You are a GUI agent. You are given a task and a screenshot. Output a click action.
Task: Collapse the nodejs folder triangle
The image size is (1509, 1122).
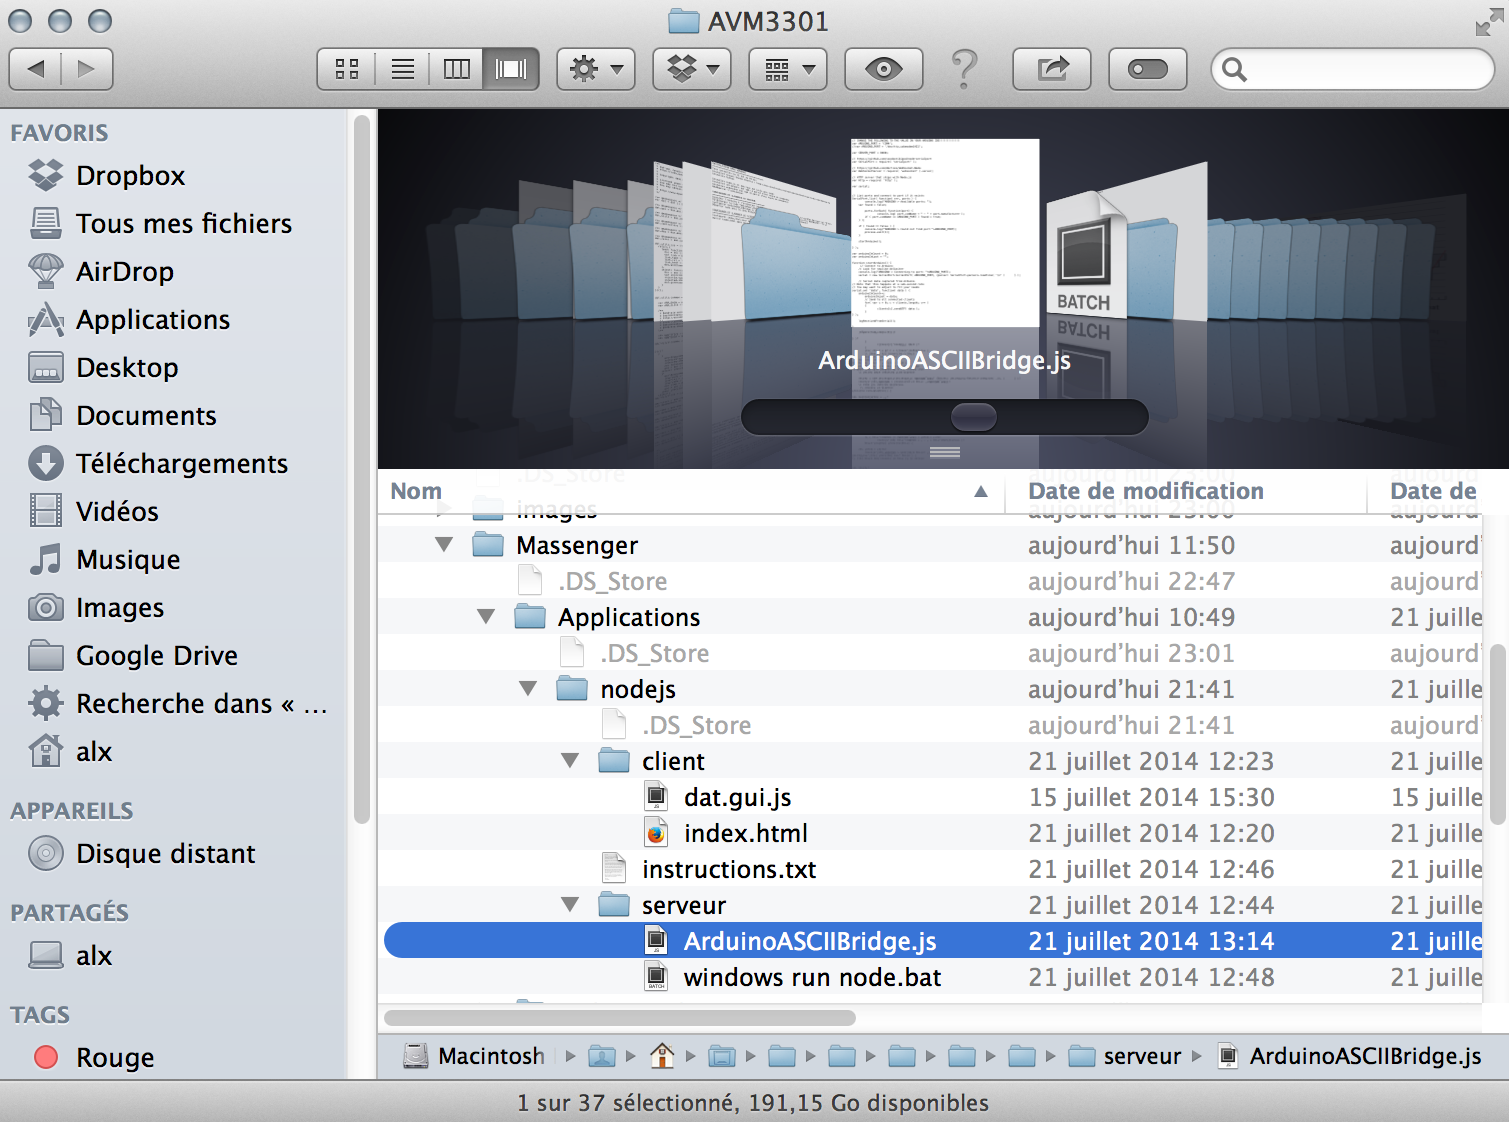click(x=528, y=689)
